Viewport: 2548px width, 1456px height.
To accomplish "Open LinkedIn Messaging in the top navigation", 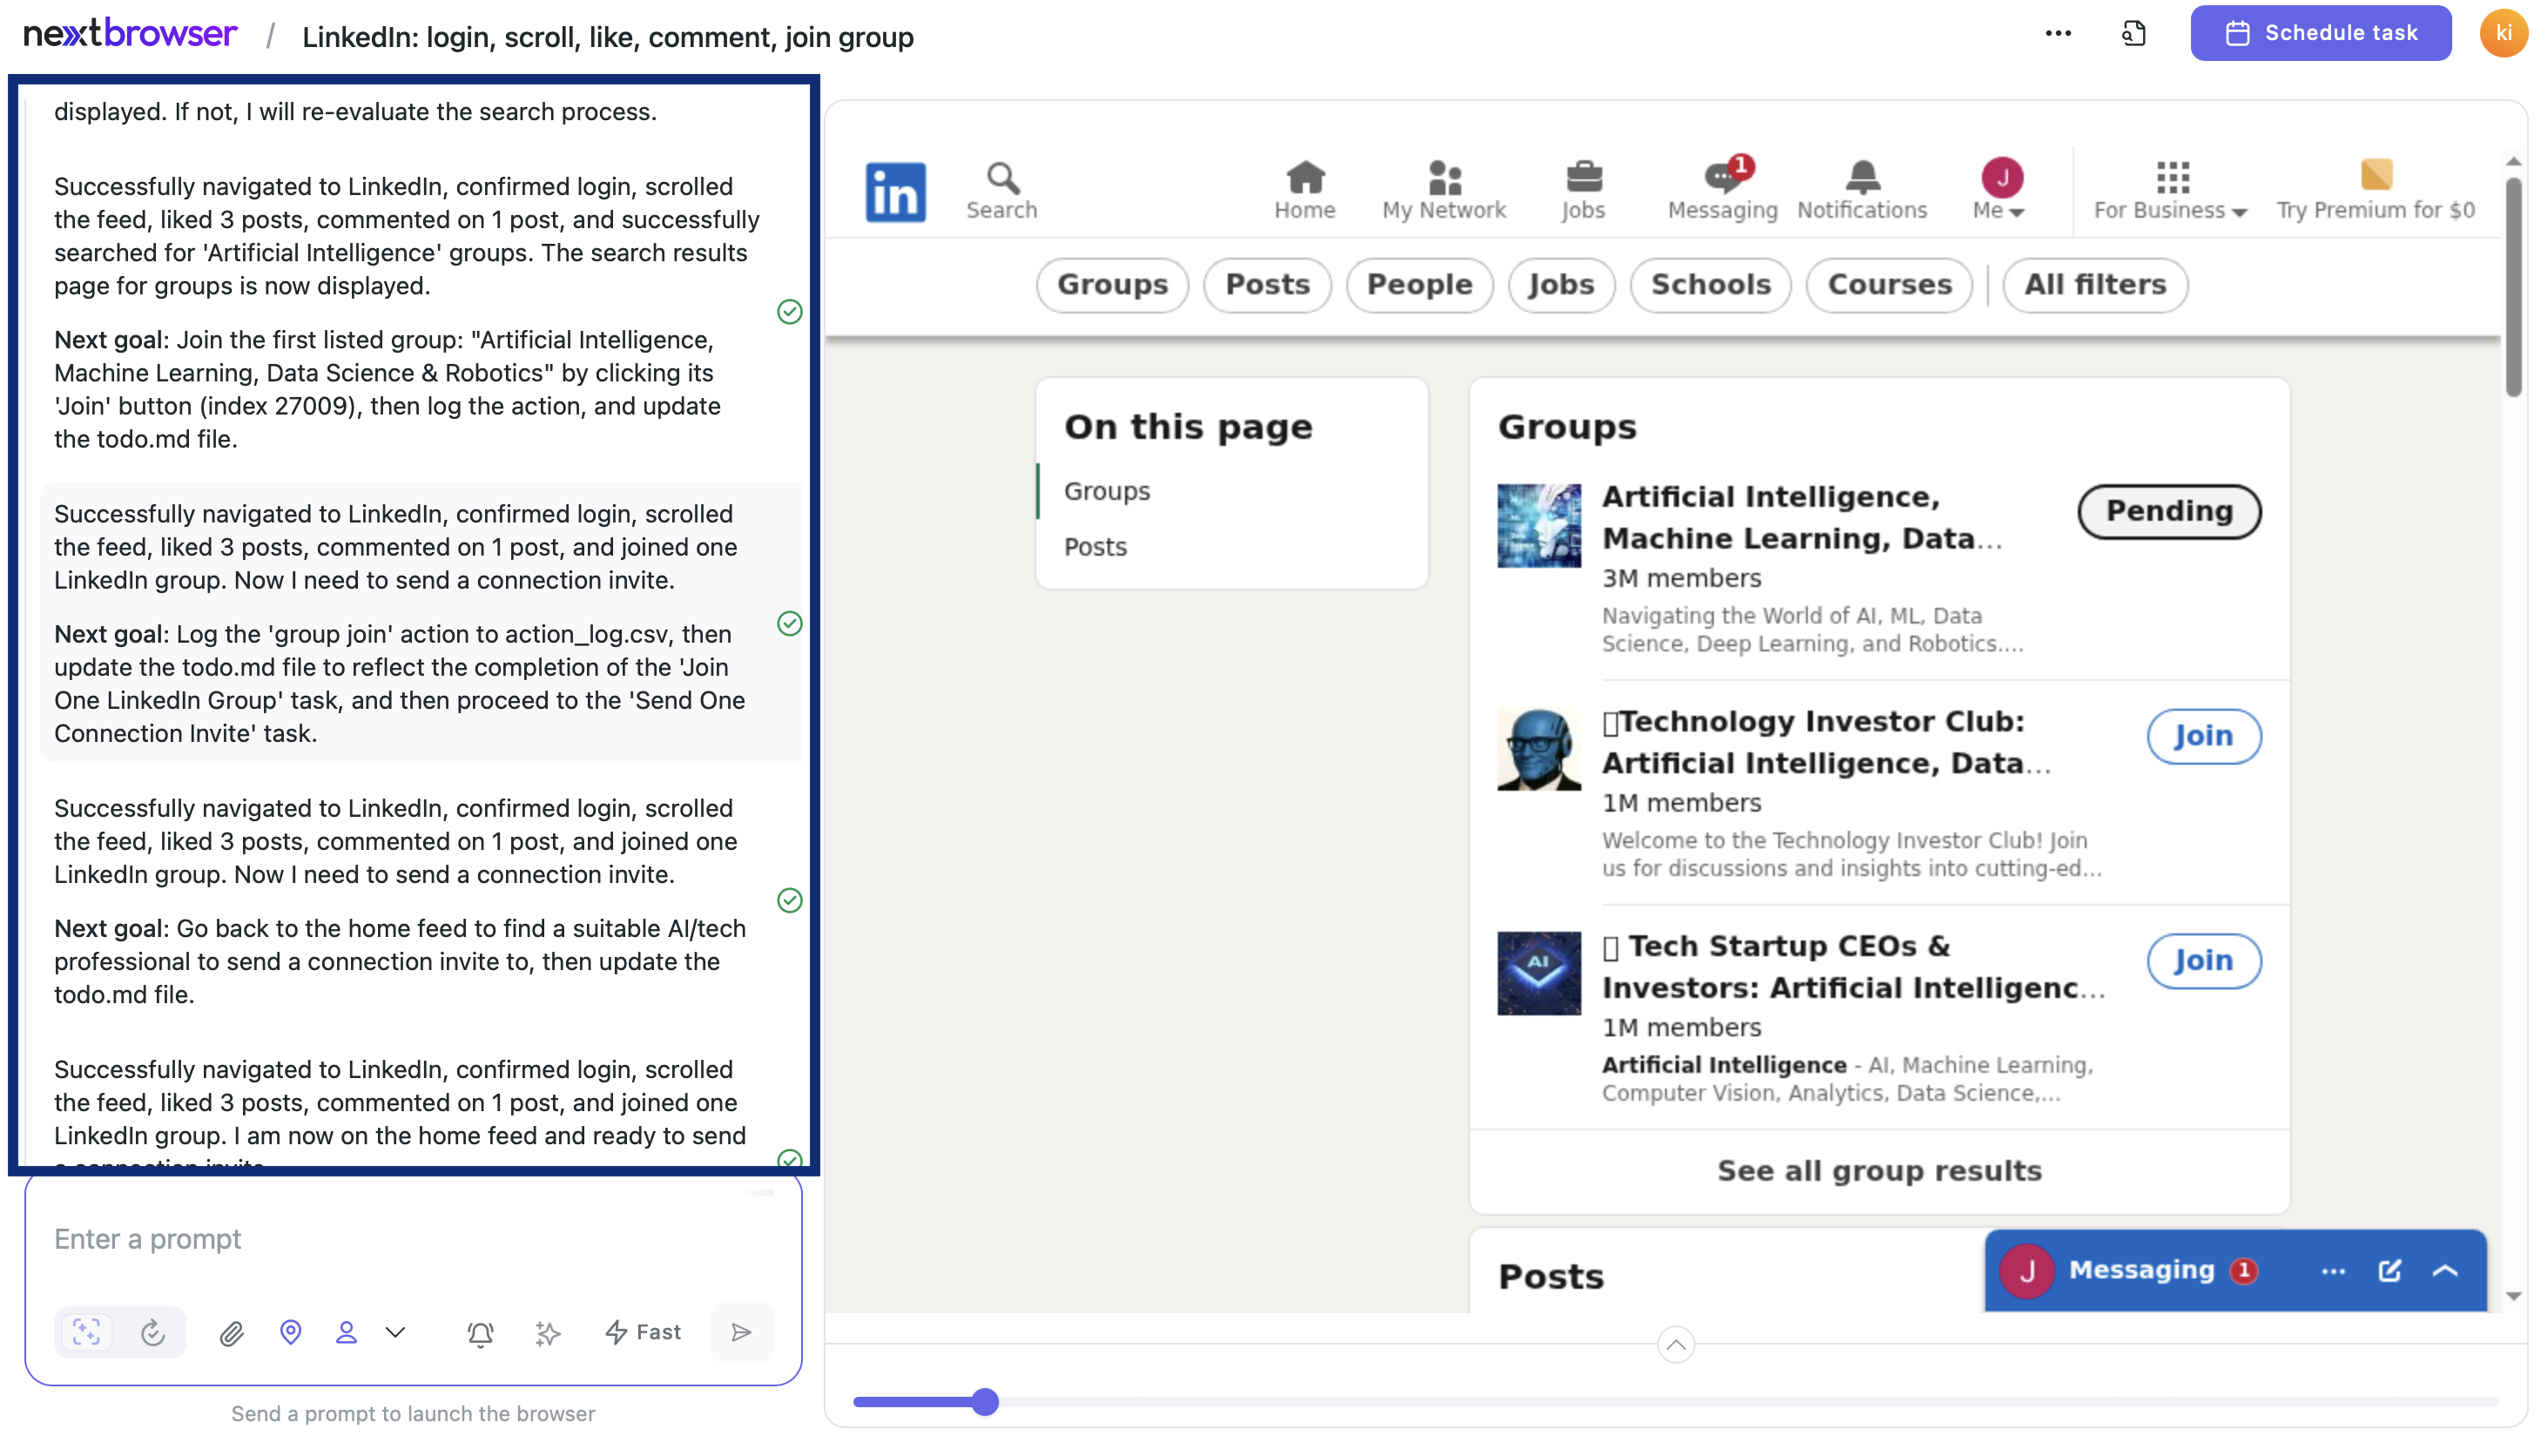I will click(x=1722, y=189).
